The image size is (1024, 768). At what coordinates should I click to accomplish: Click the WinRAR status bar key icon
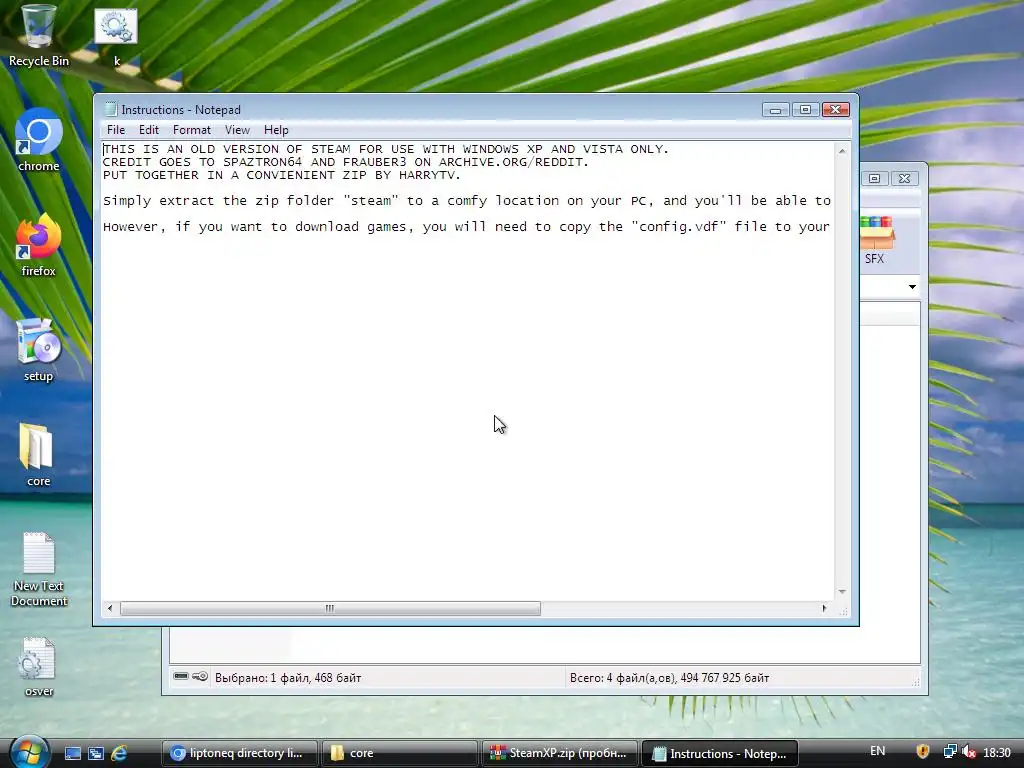click(200, 677)
